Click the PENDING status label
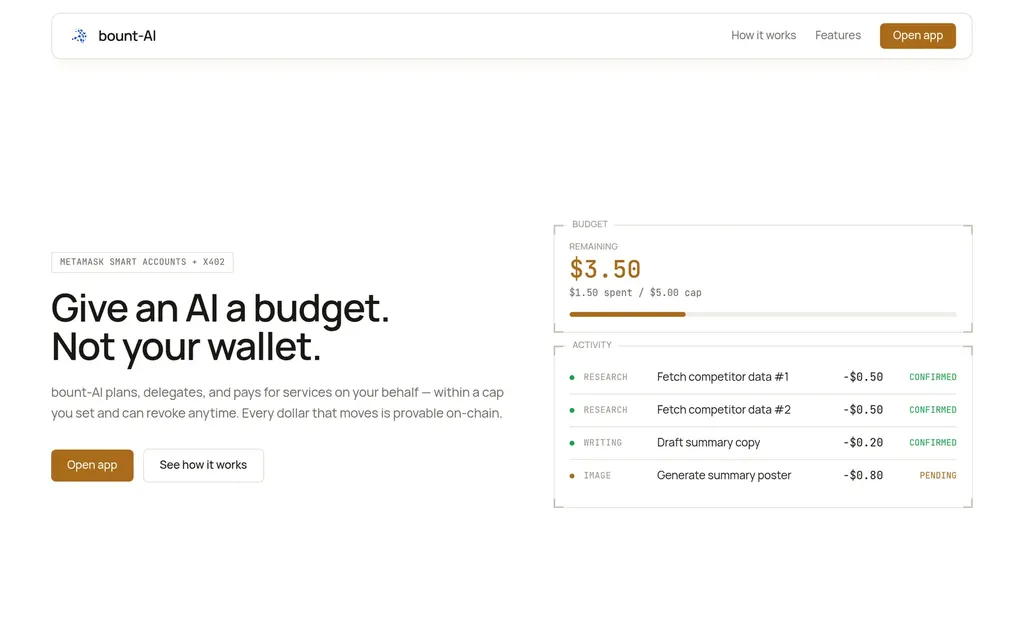Image resolution: width=1024 pixels, height=640 pixels. [938, 475]
